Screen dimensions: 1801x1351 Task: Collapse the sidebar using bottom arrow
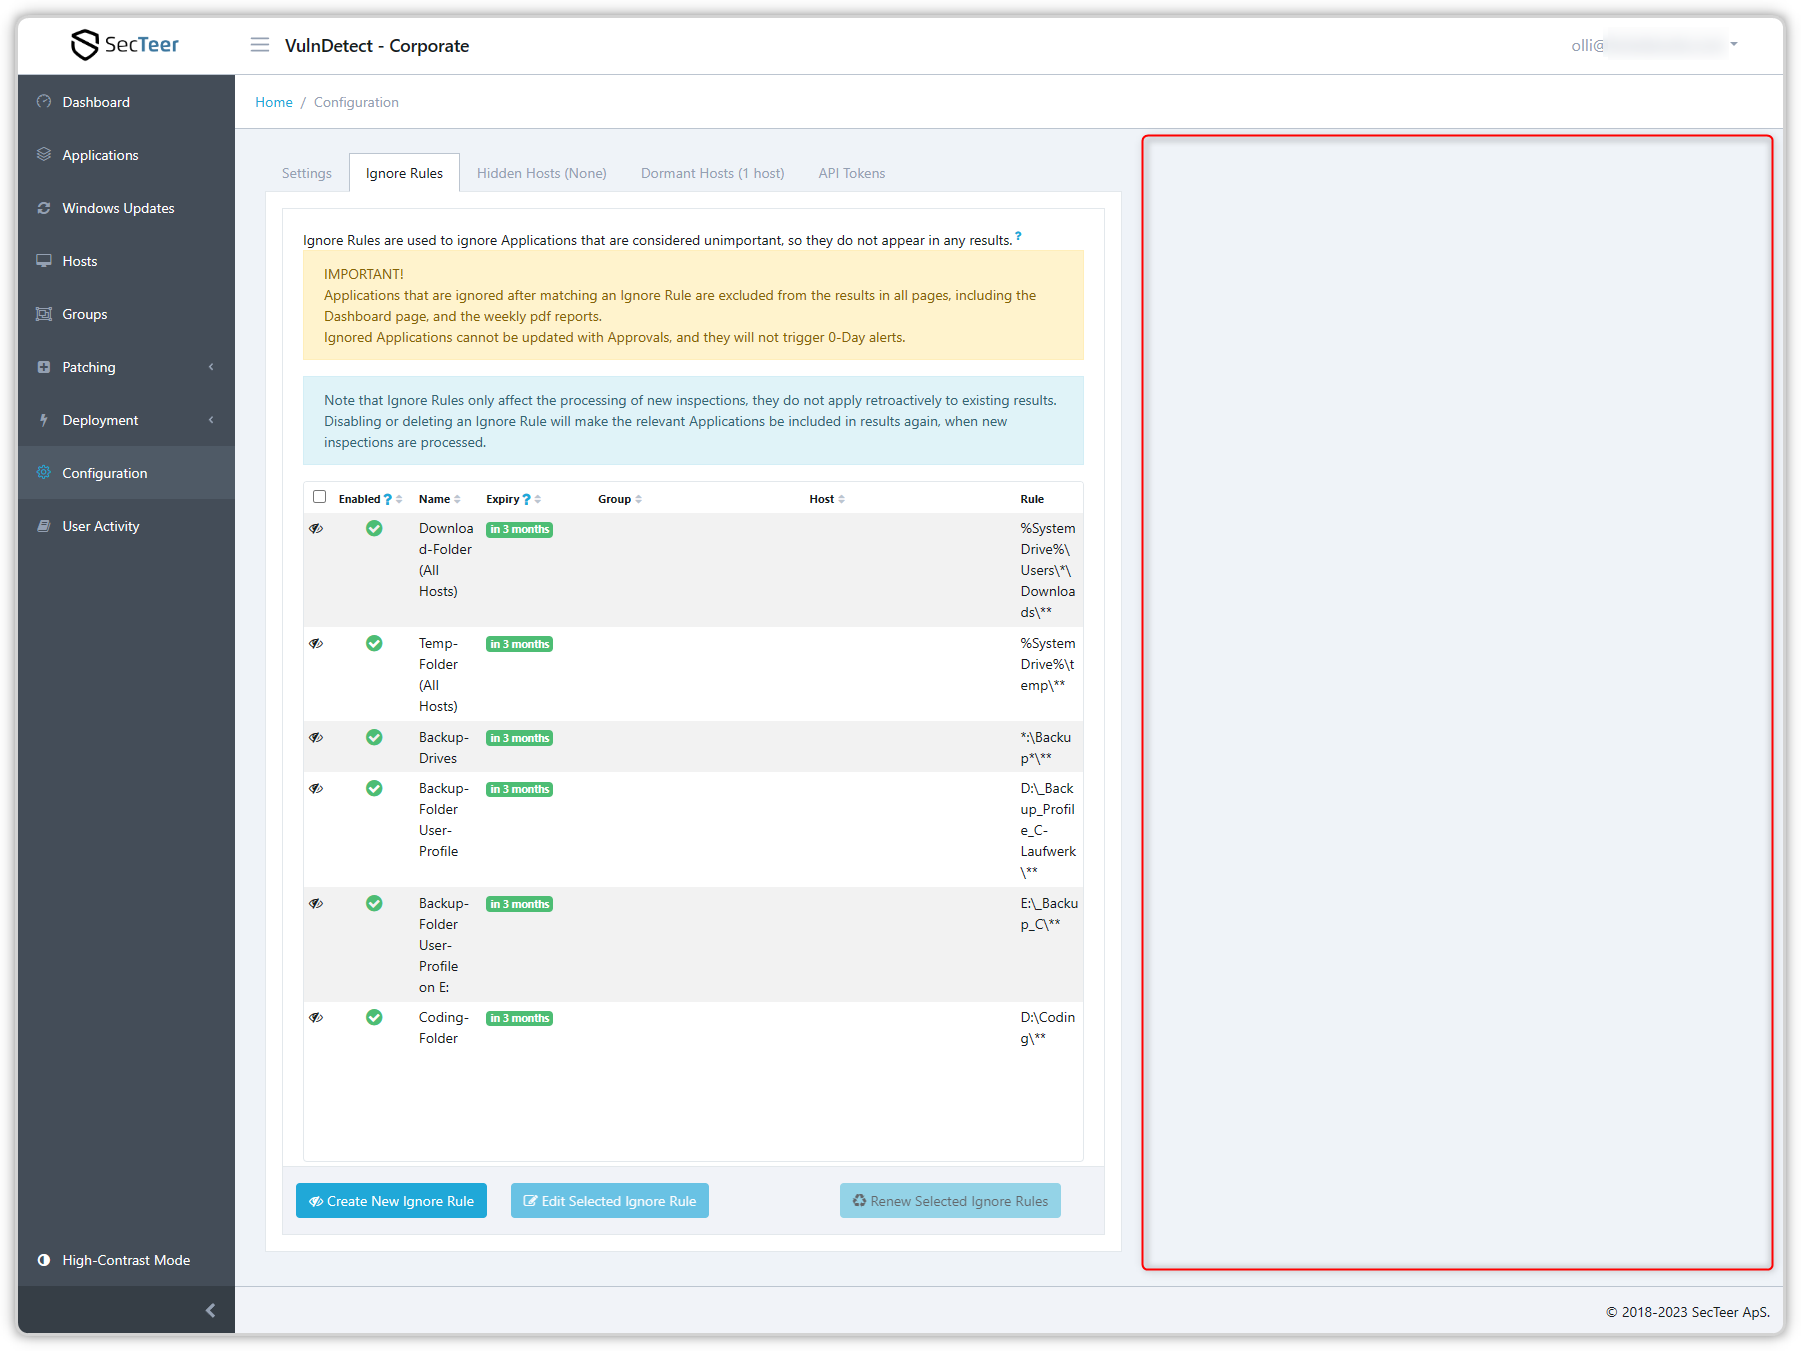pos(210,1310)
